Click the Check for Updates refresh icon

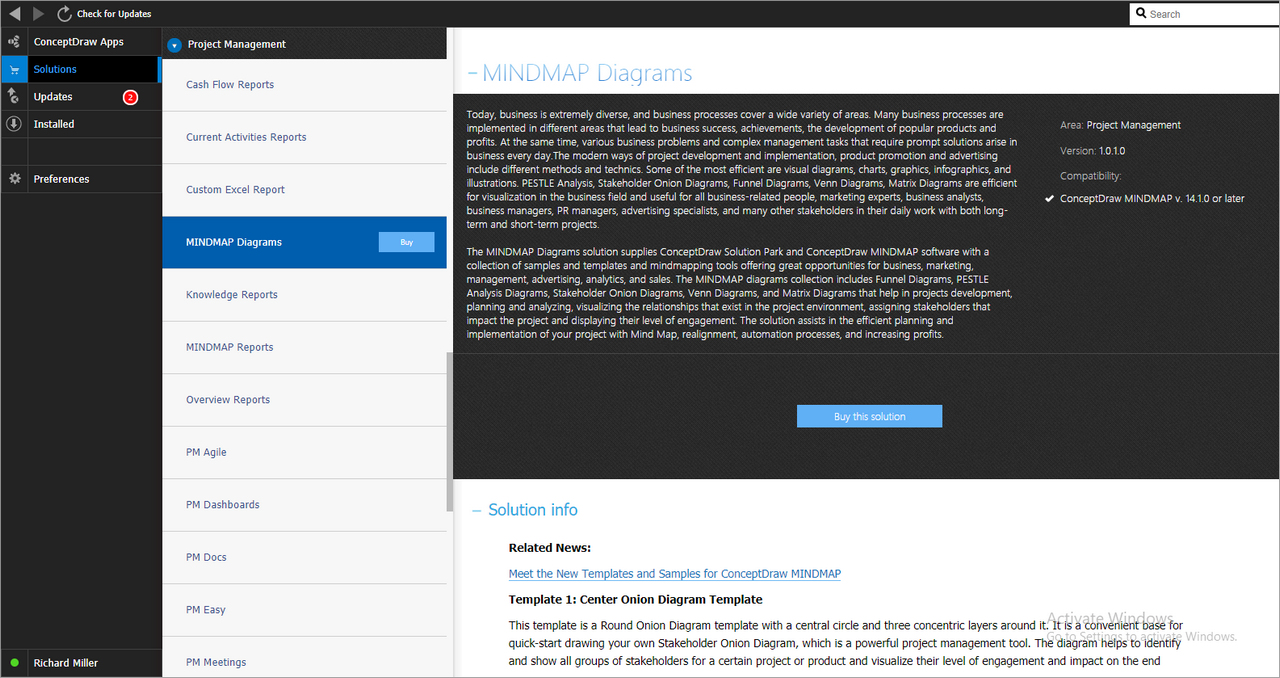pos(65,14)
